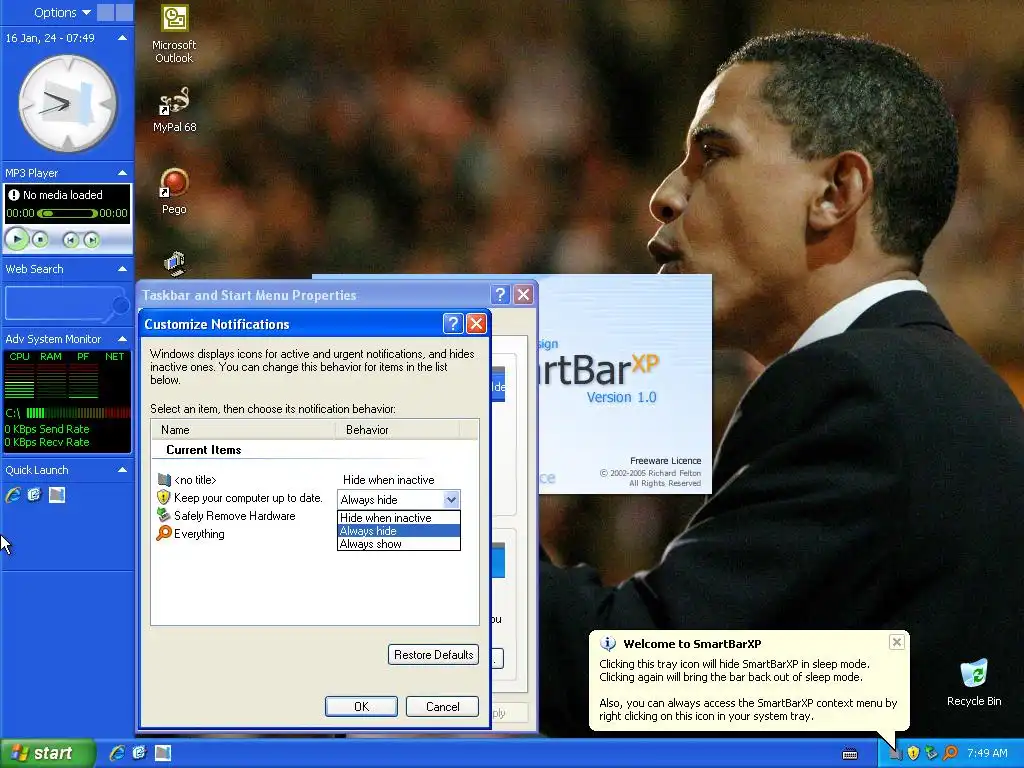Close the Welcome to SmartBarXP balloon
Image resolution: width=1024 pixels, height=768 pixels.
[x=897, y=642]
